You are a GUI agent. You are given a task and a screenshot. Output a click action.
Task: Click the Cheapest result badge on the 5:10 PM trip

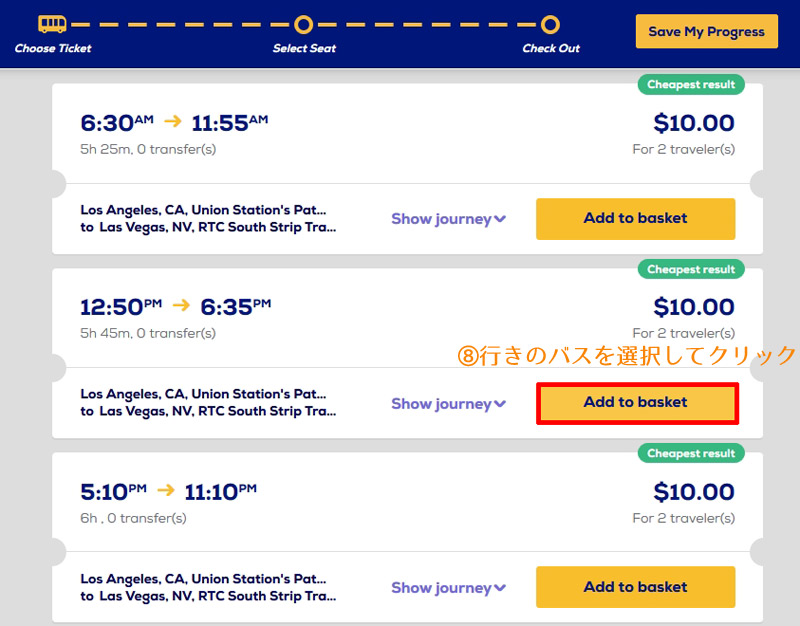point(691,454)
